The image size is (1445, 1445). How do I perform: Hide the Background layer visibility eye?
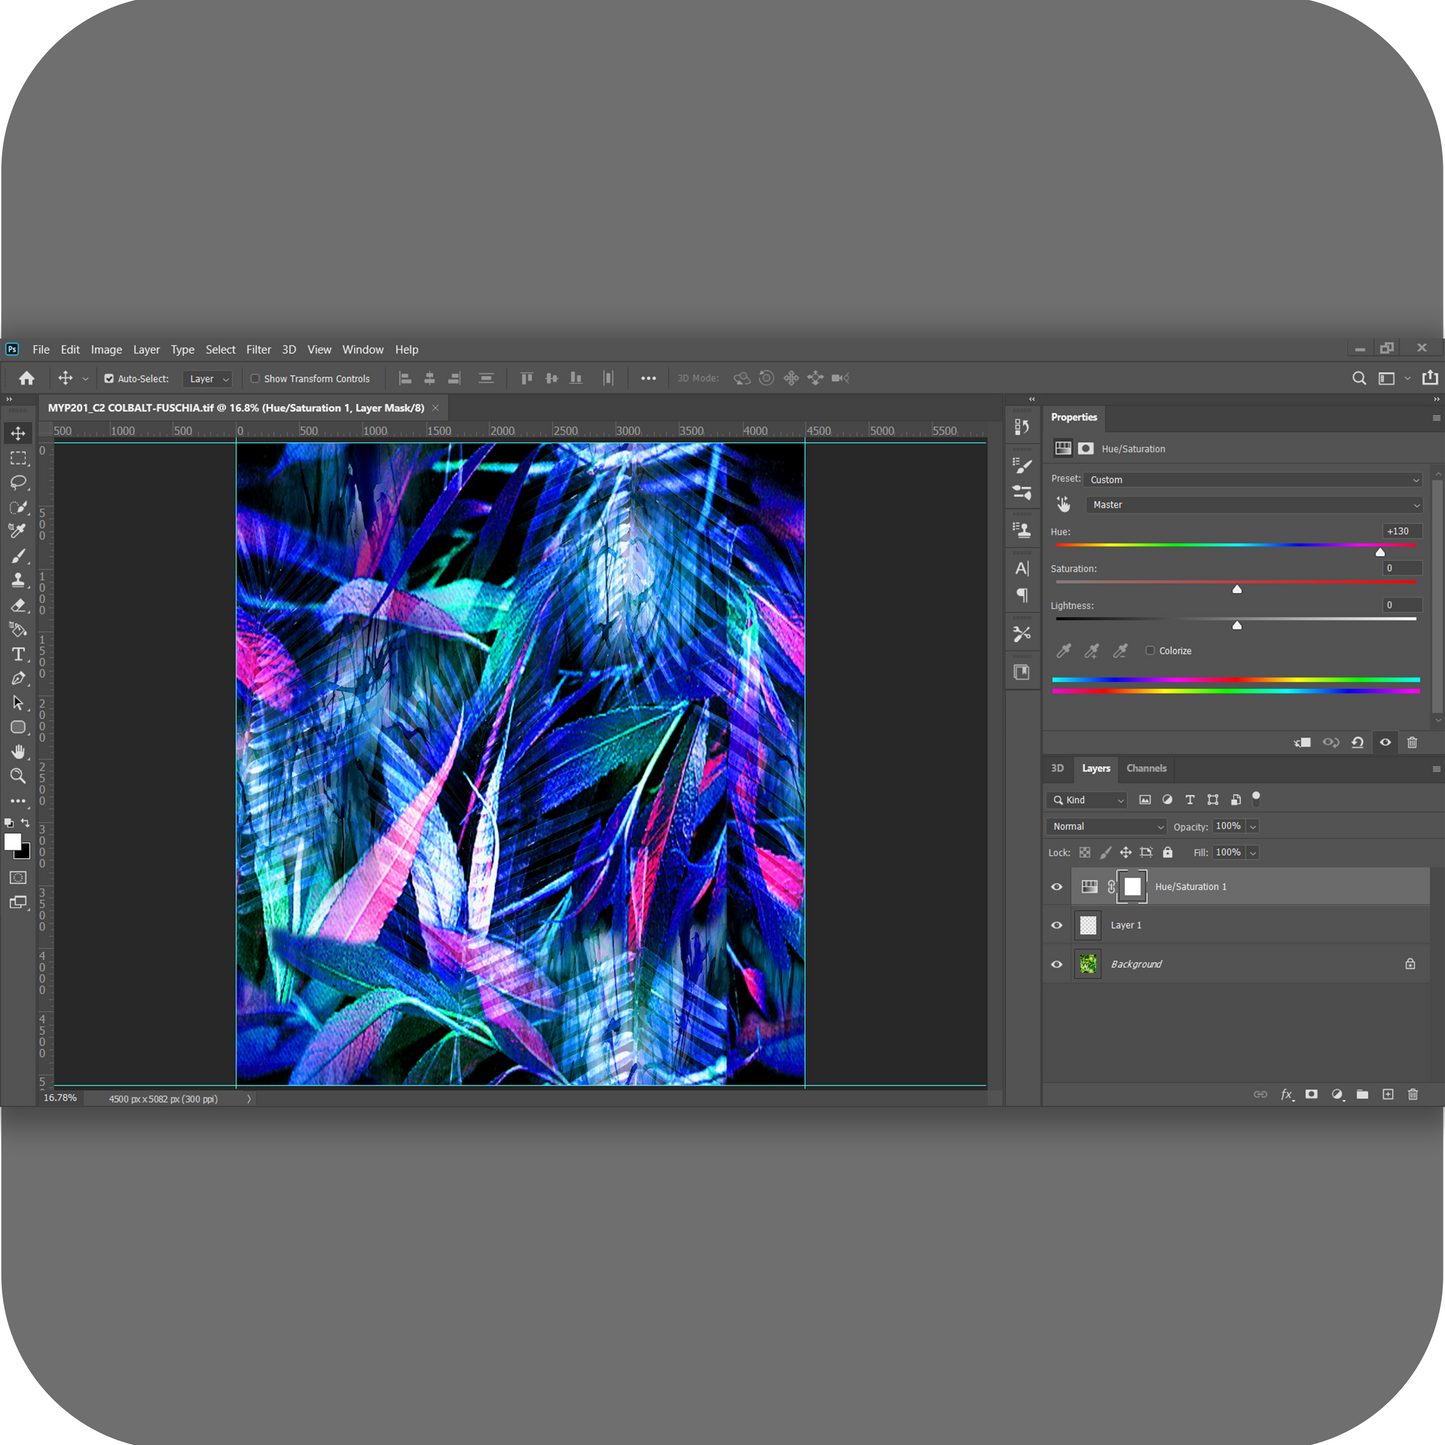click(1056, 964)
